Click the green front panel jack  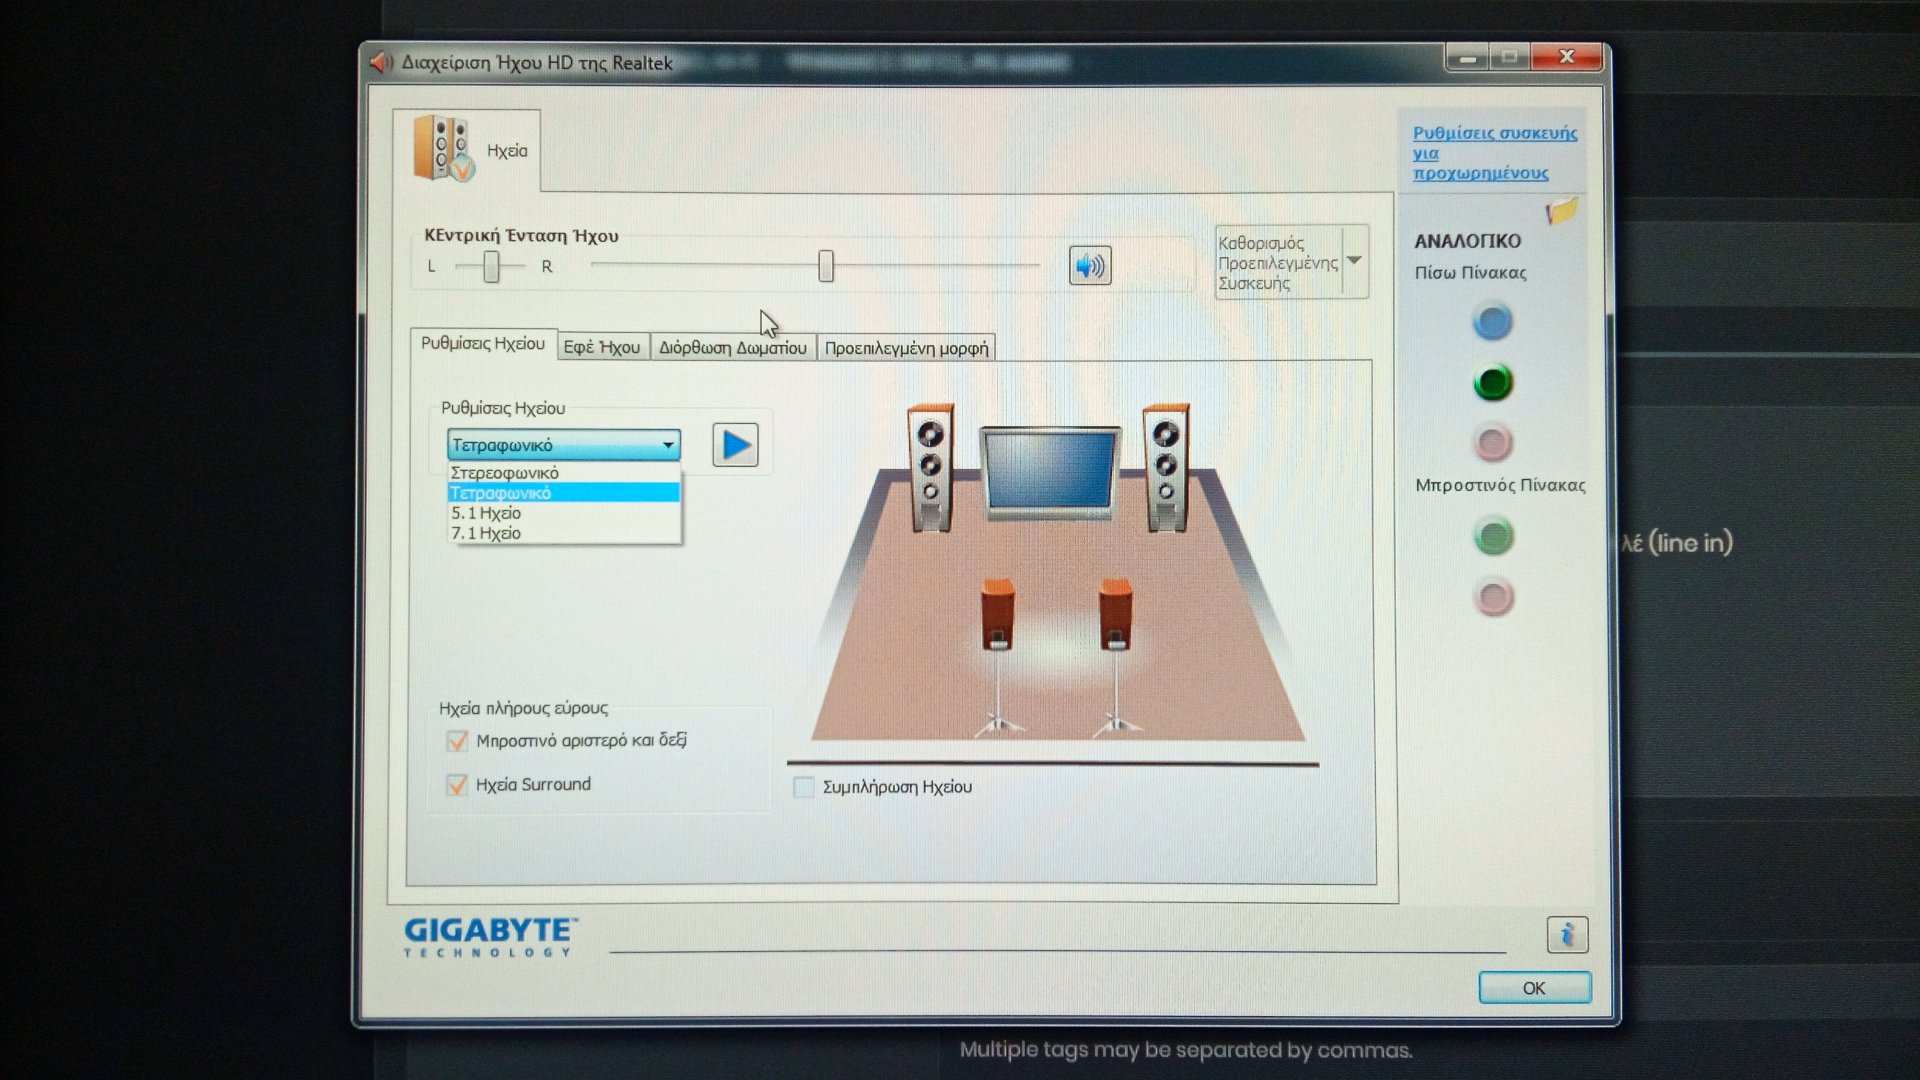(x=1494, y=537)
